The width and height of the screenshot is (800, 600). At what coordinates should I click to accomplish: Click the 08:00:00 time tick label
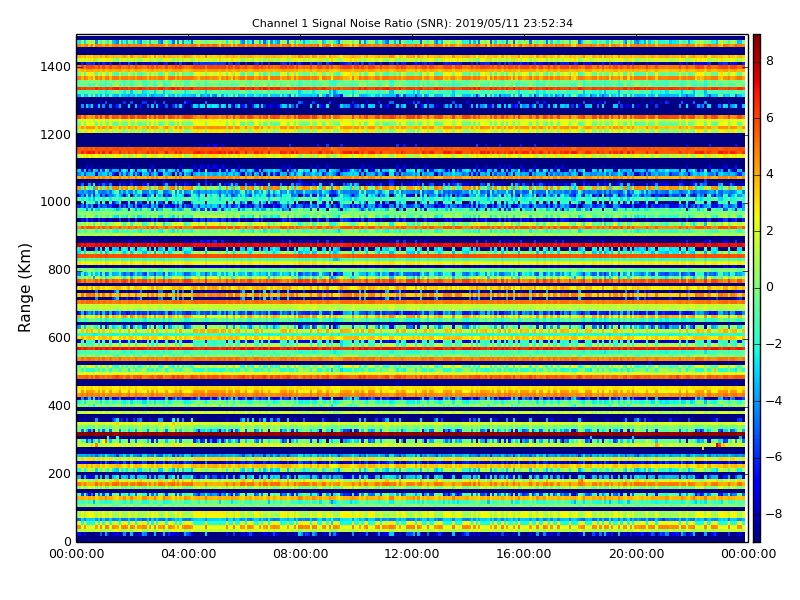pyautogui.click(x=301, y=554)
